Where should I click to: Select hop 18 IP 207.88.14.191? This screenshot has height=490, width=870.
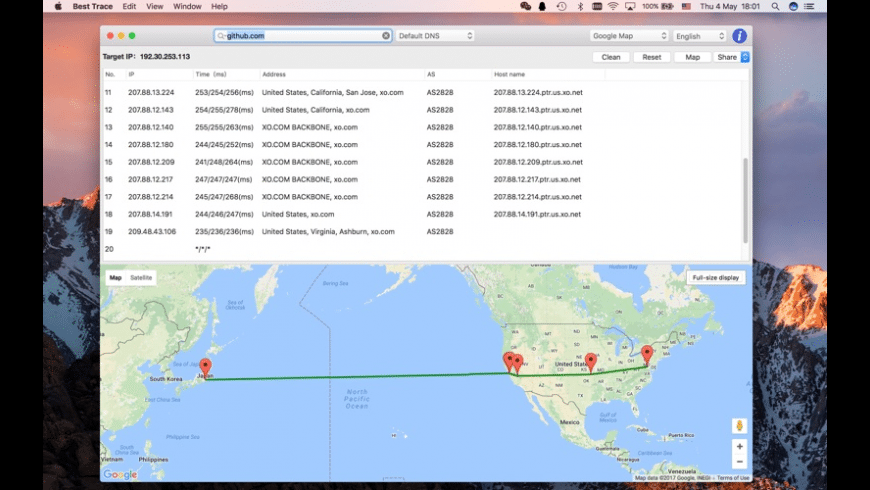tap(421, 214)
